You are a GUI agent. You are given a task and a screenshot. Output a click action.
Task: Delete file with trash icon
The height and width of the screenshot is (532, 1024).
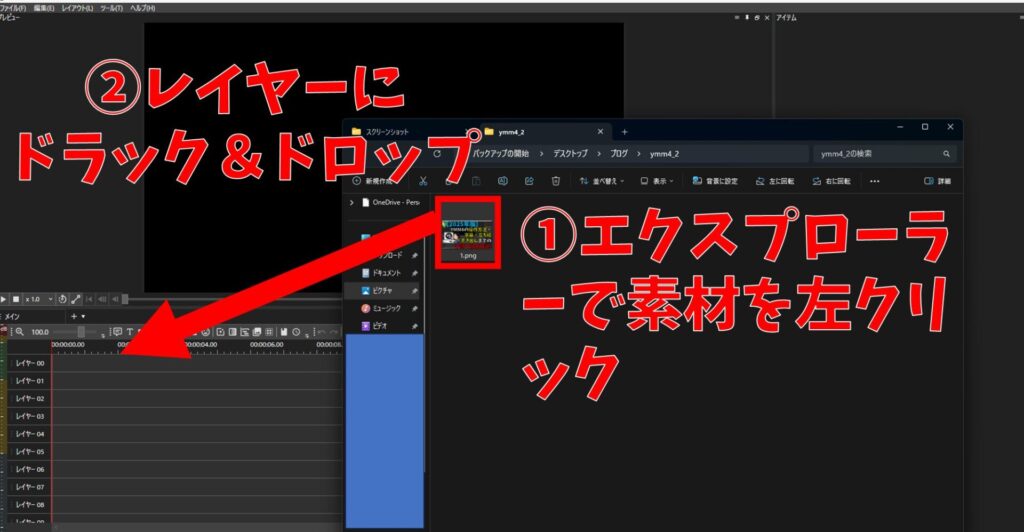point(556,181)
